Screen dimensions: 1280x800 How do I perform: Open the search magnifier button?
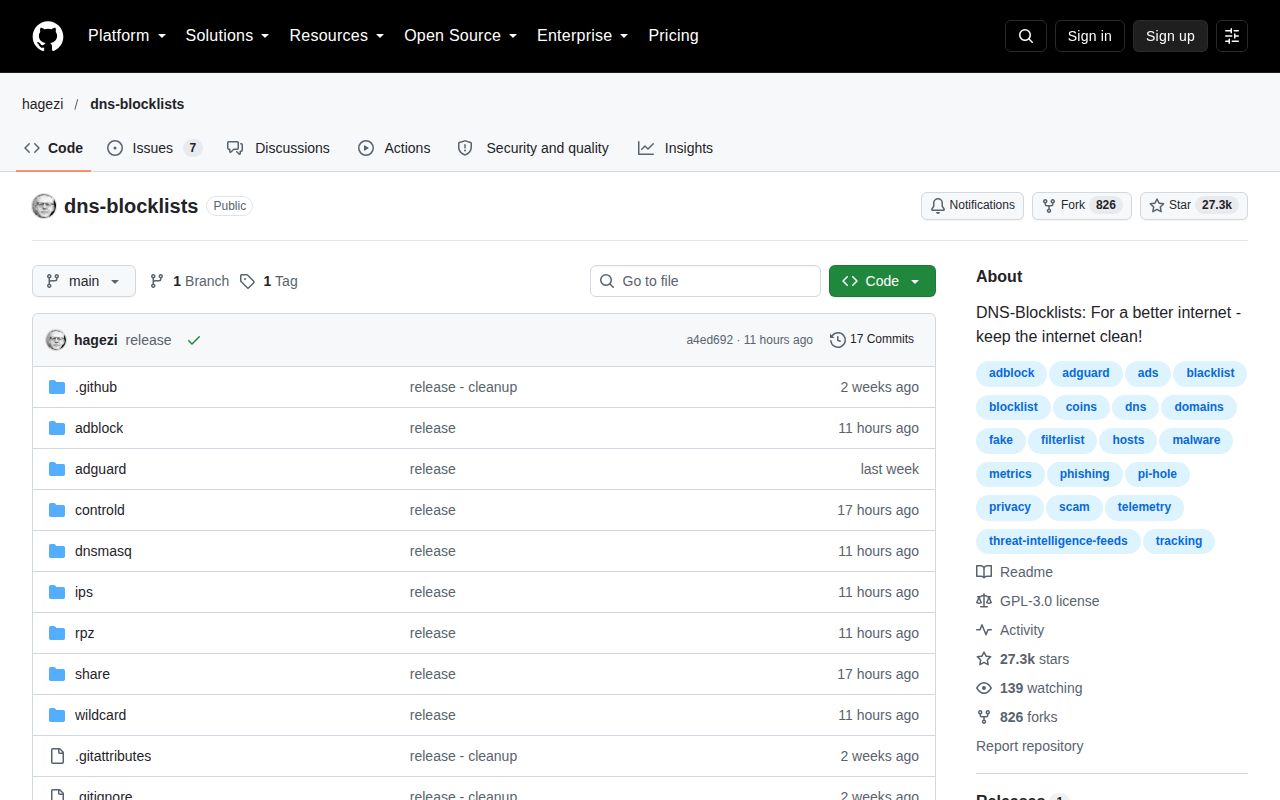[x=1026, y=36]
